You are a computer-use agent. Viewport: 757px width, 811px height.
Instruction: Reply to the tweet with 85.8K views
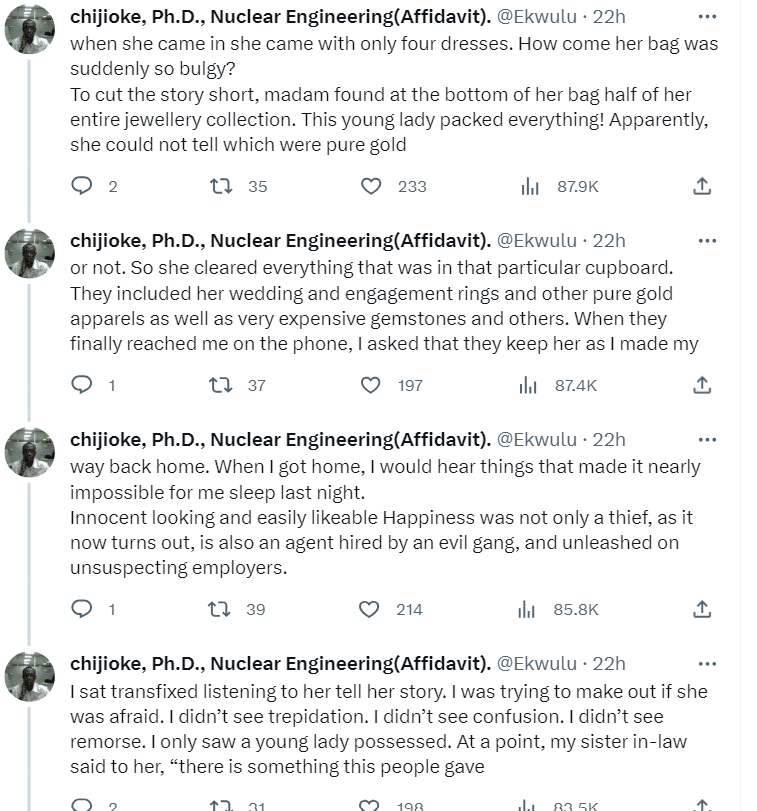tap(84, 609)
